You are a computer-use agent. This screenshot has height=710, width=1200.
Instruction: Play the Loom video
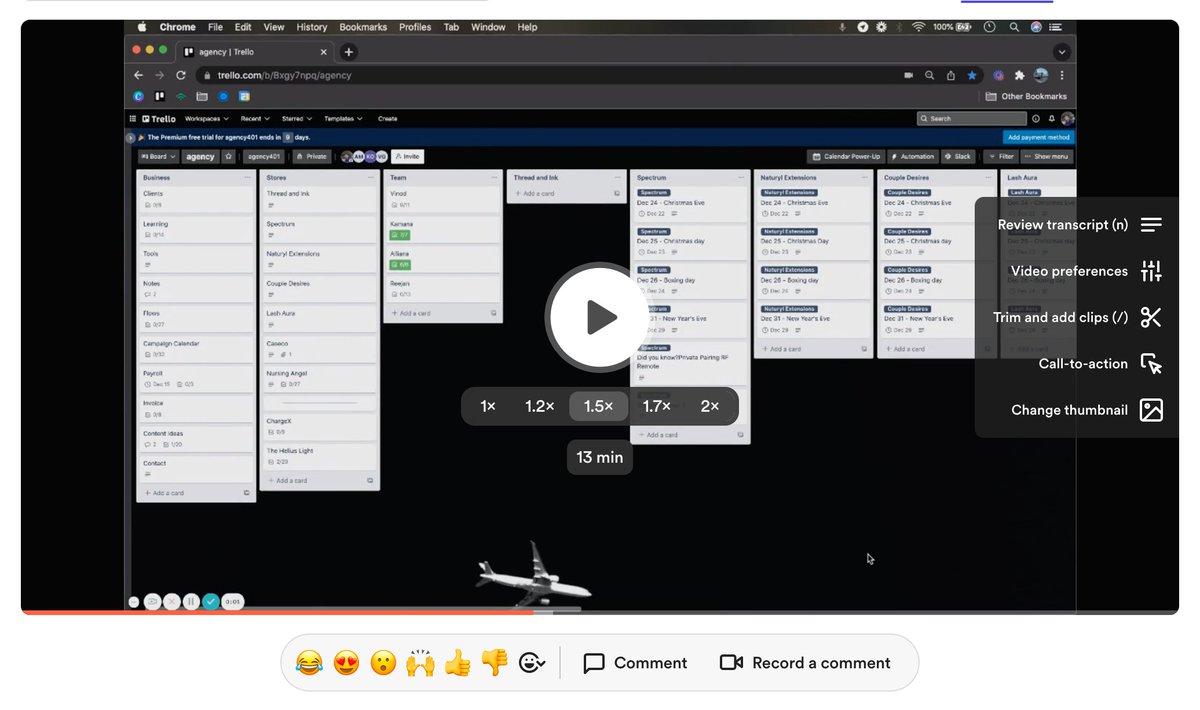600,318
